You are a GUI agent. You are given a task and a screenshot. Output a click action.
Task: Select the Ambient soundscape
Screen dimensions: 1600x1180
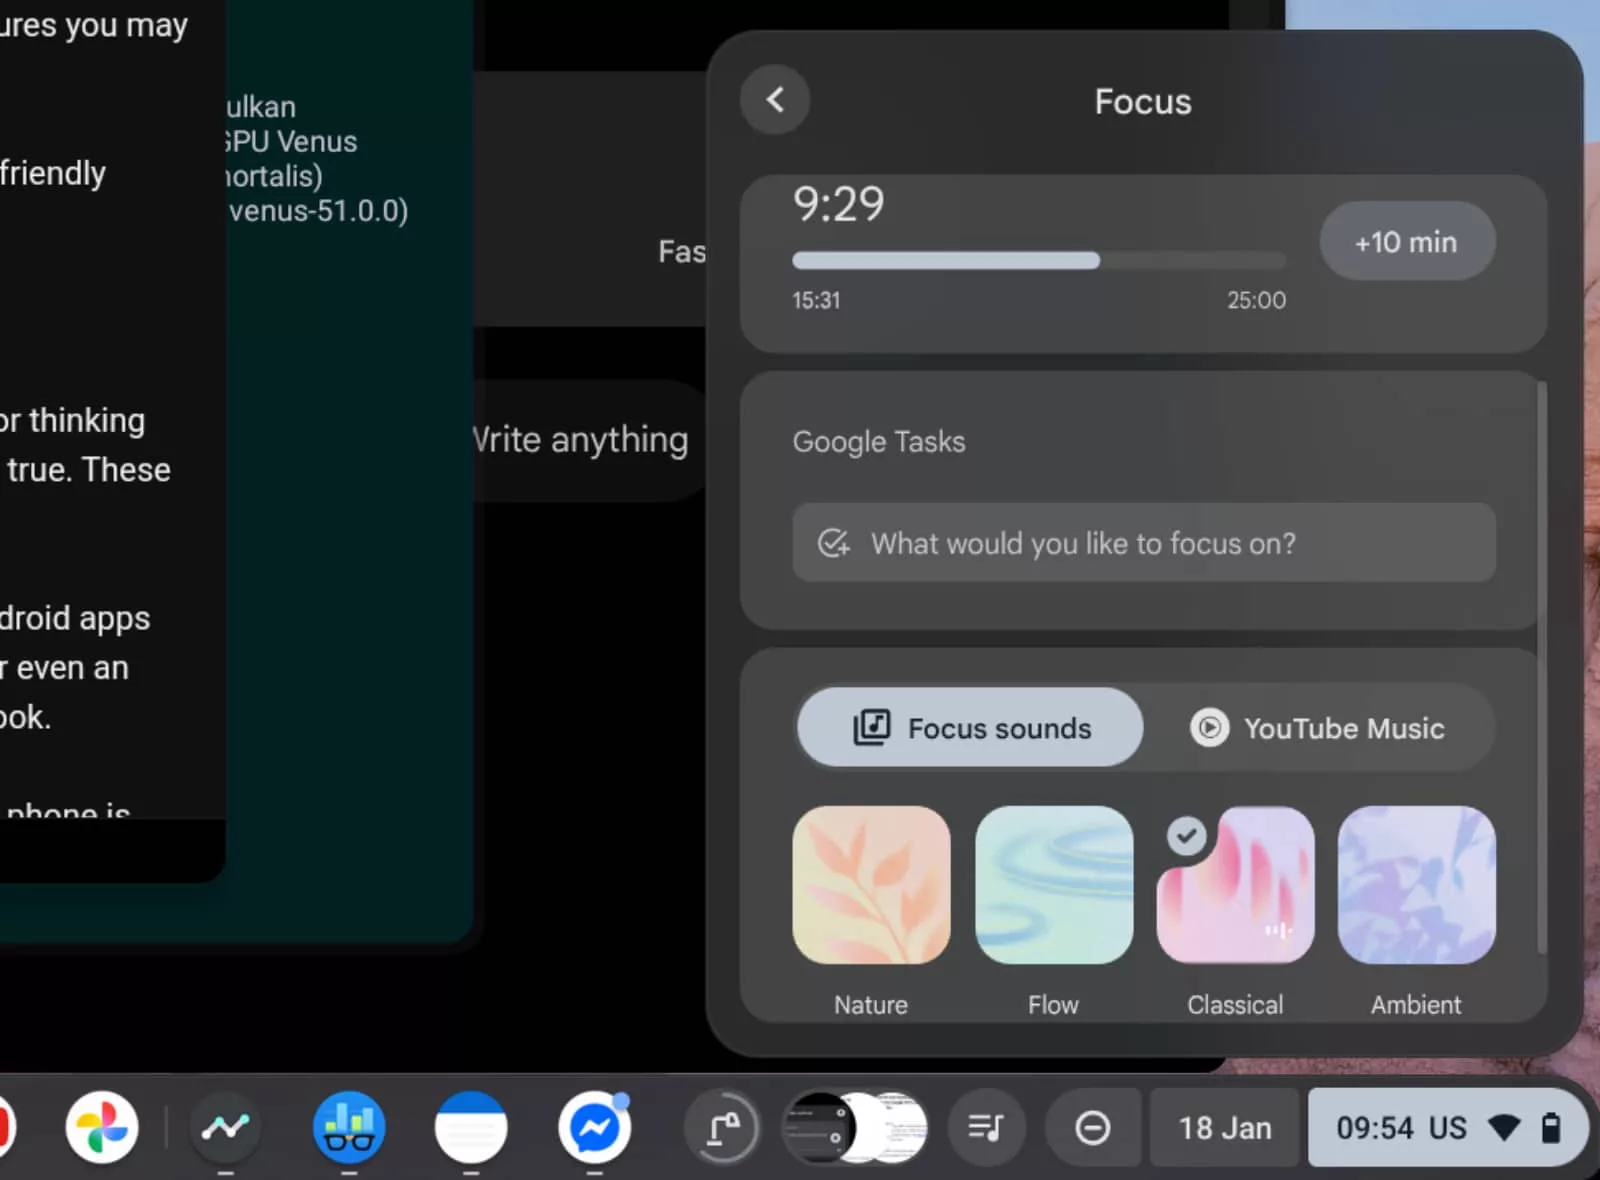(x=1416, y=885)
